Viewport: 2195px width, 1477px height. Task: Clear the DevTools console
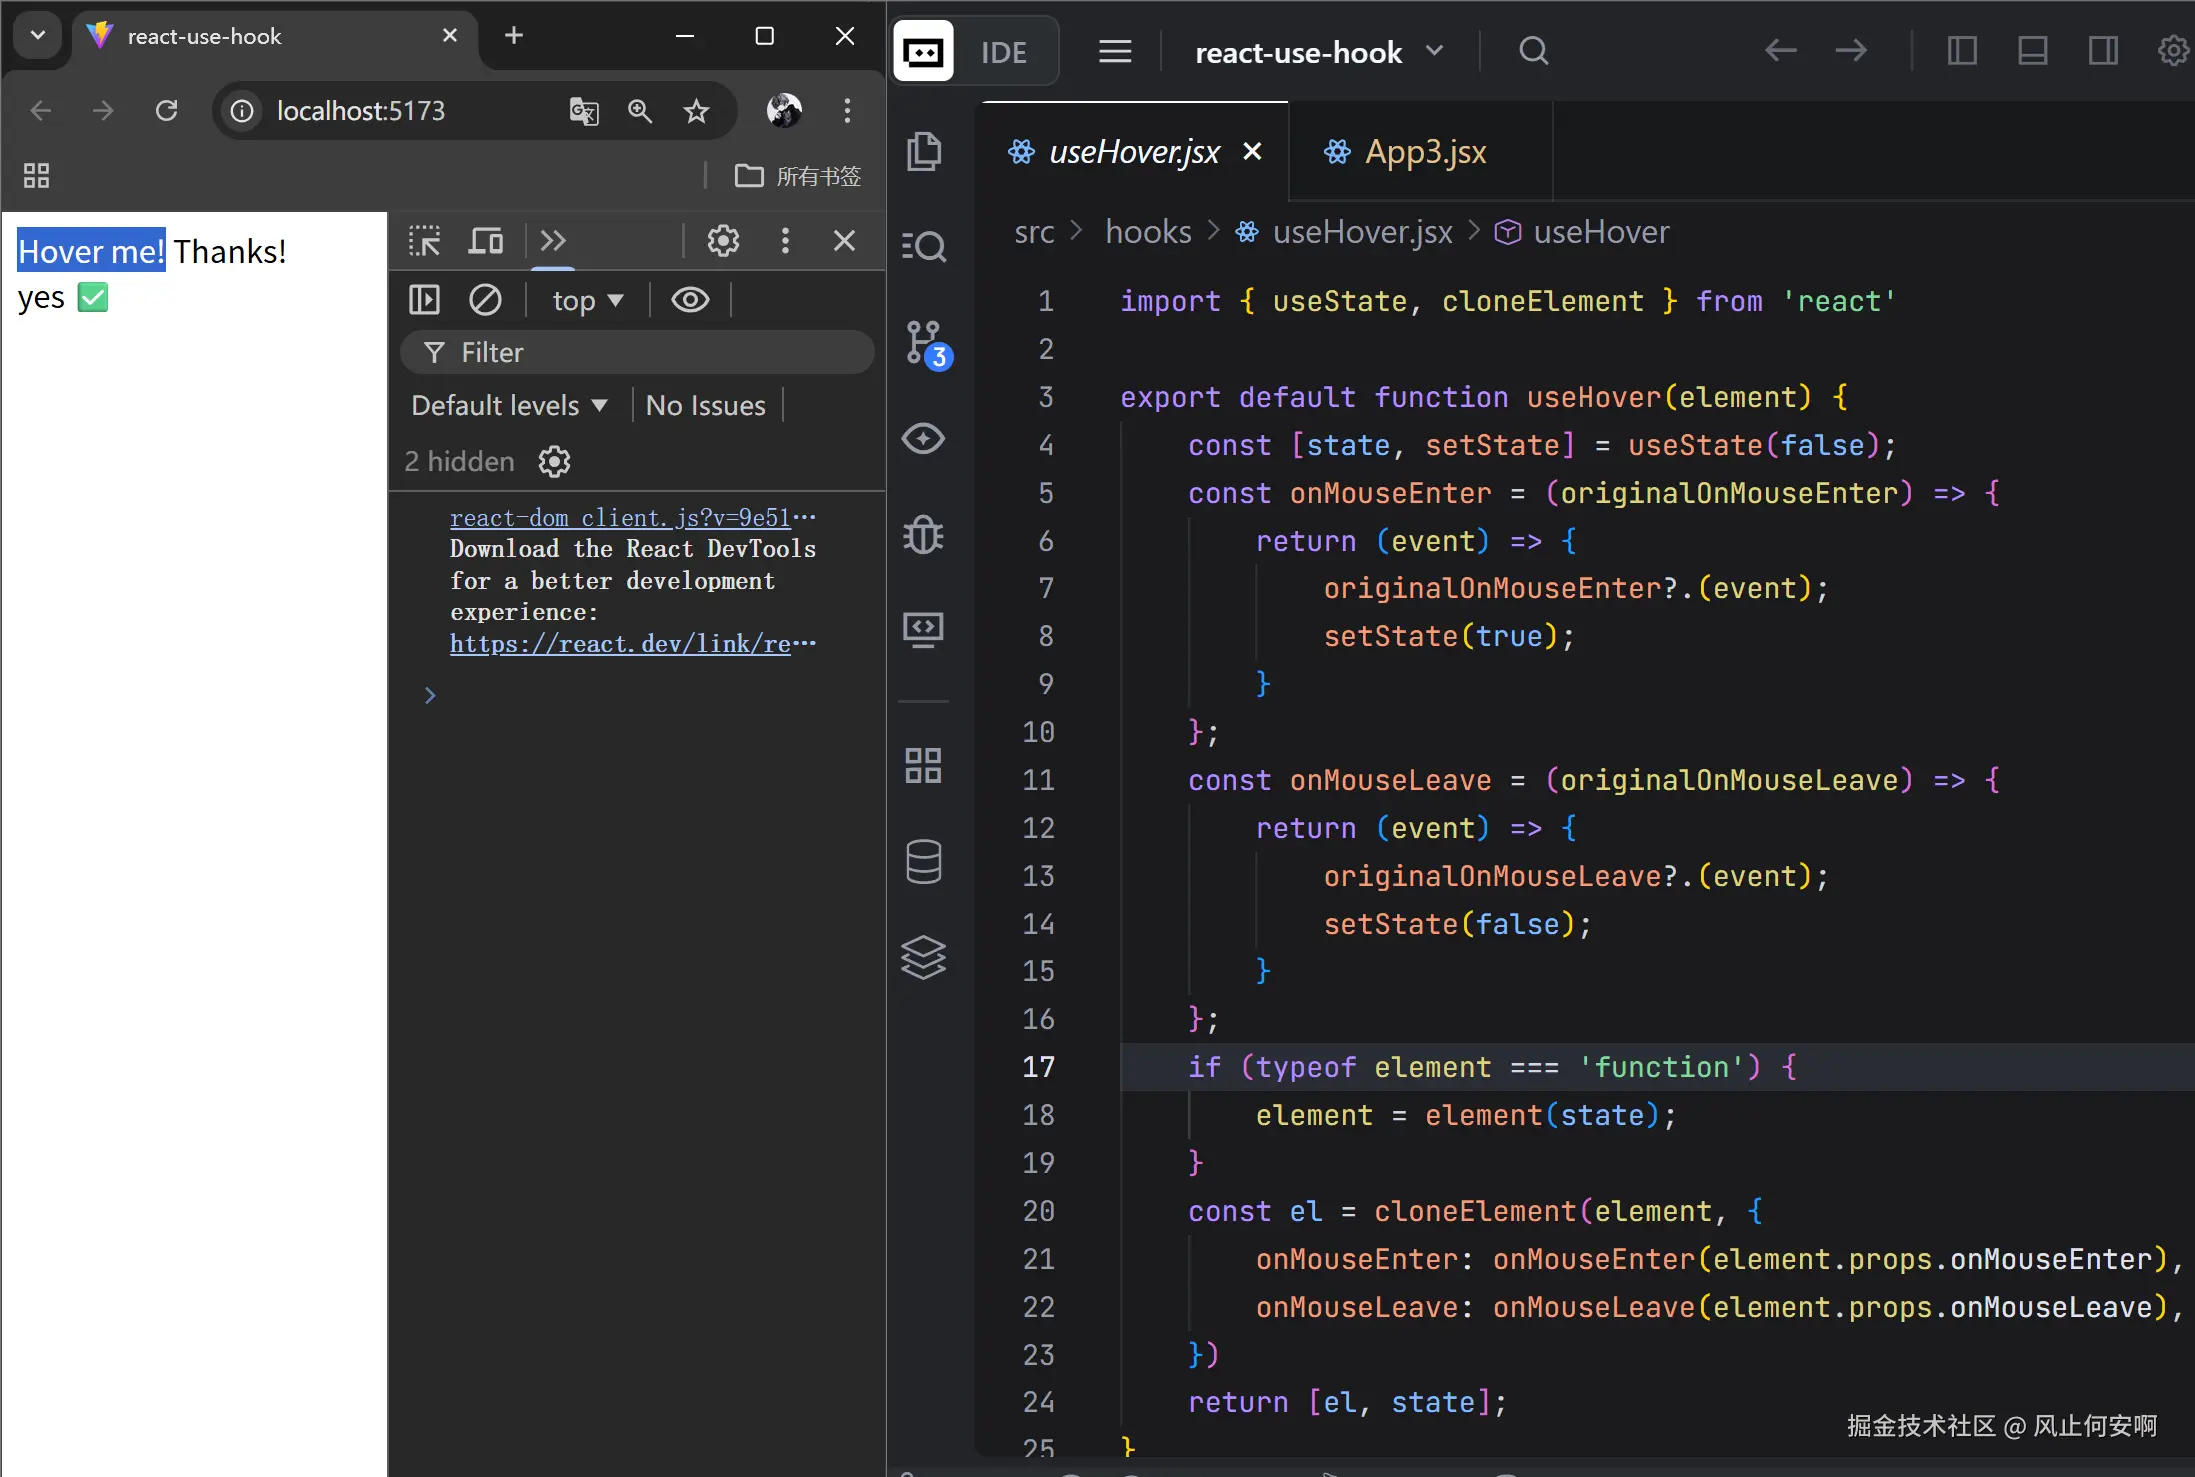point(485,300)
